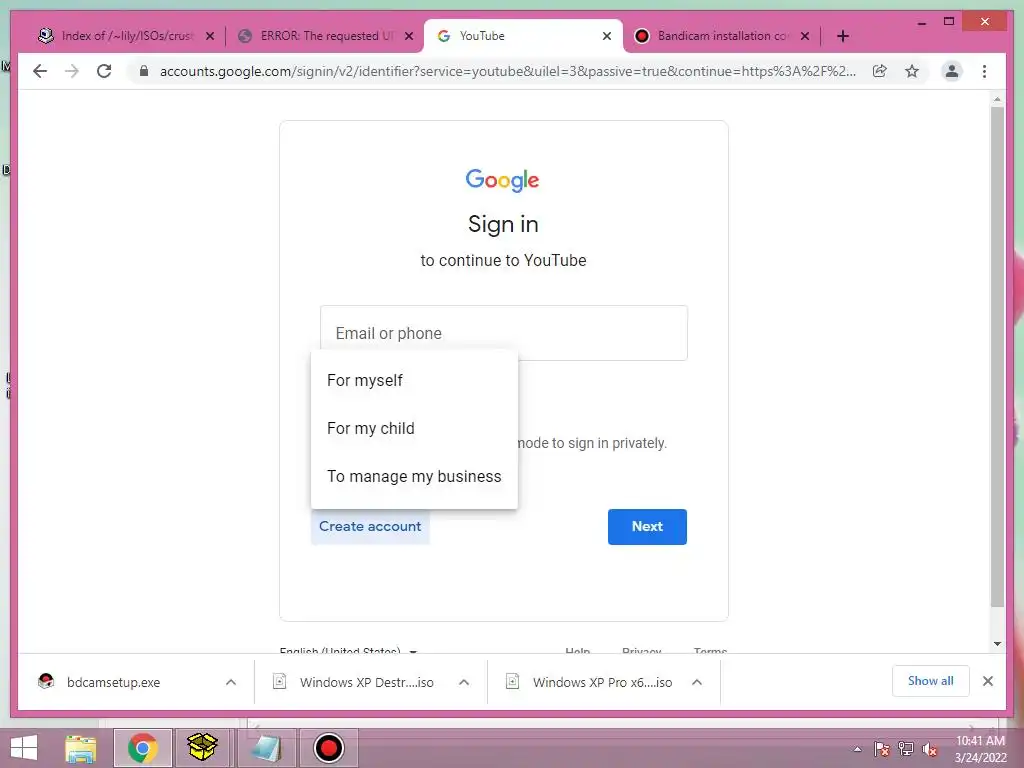The height and width of the screenshot is (768, 1024).
Task: Click the Google logo
Action: pos(502,180)
